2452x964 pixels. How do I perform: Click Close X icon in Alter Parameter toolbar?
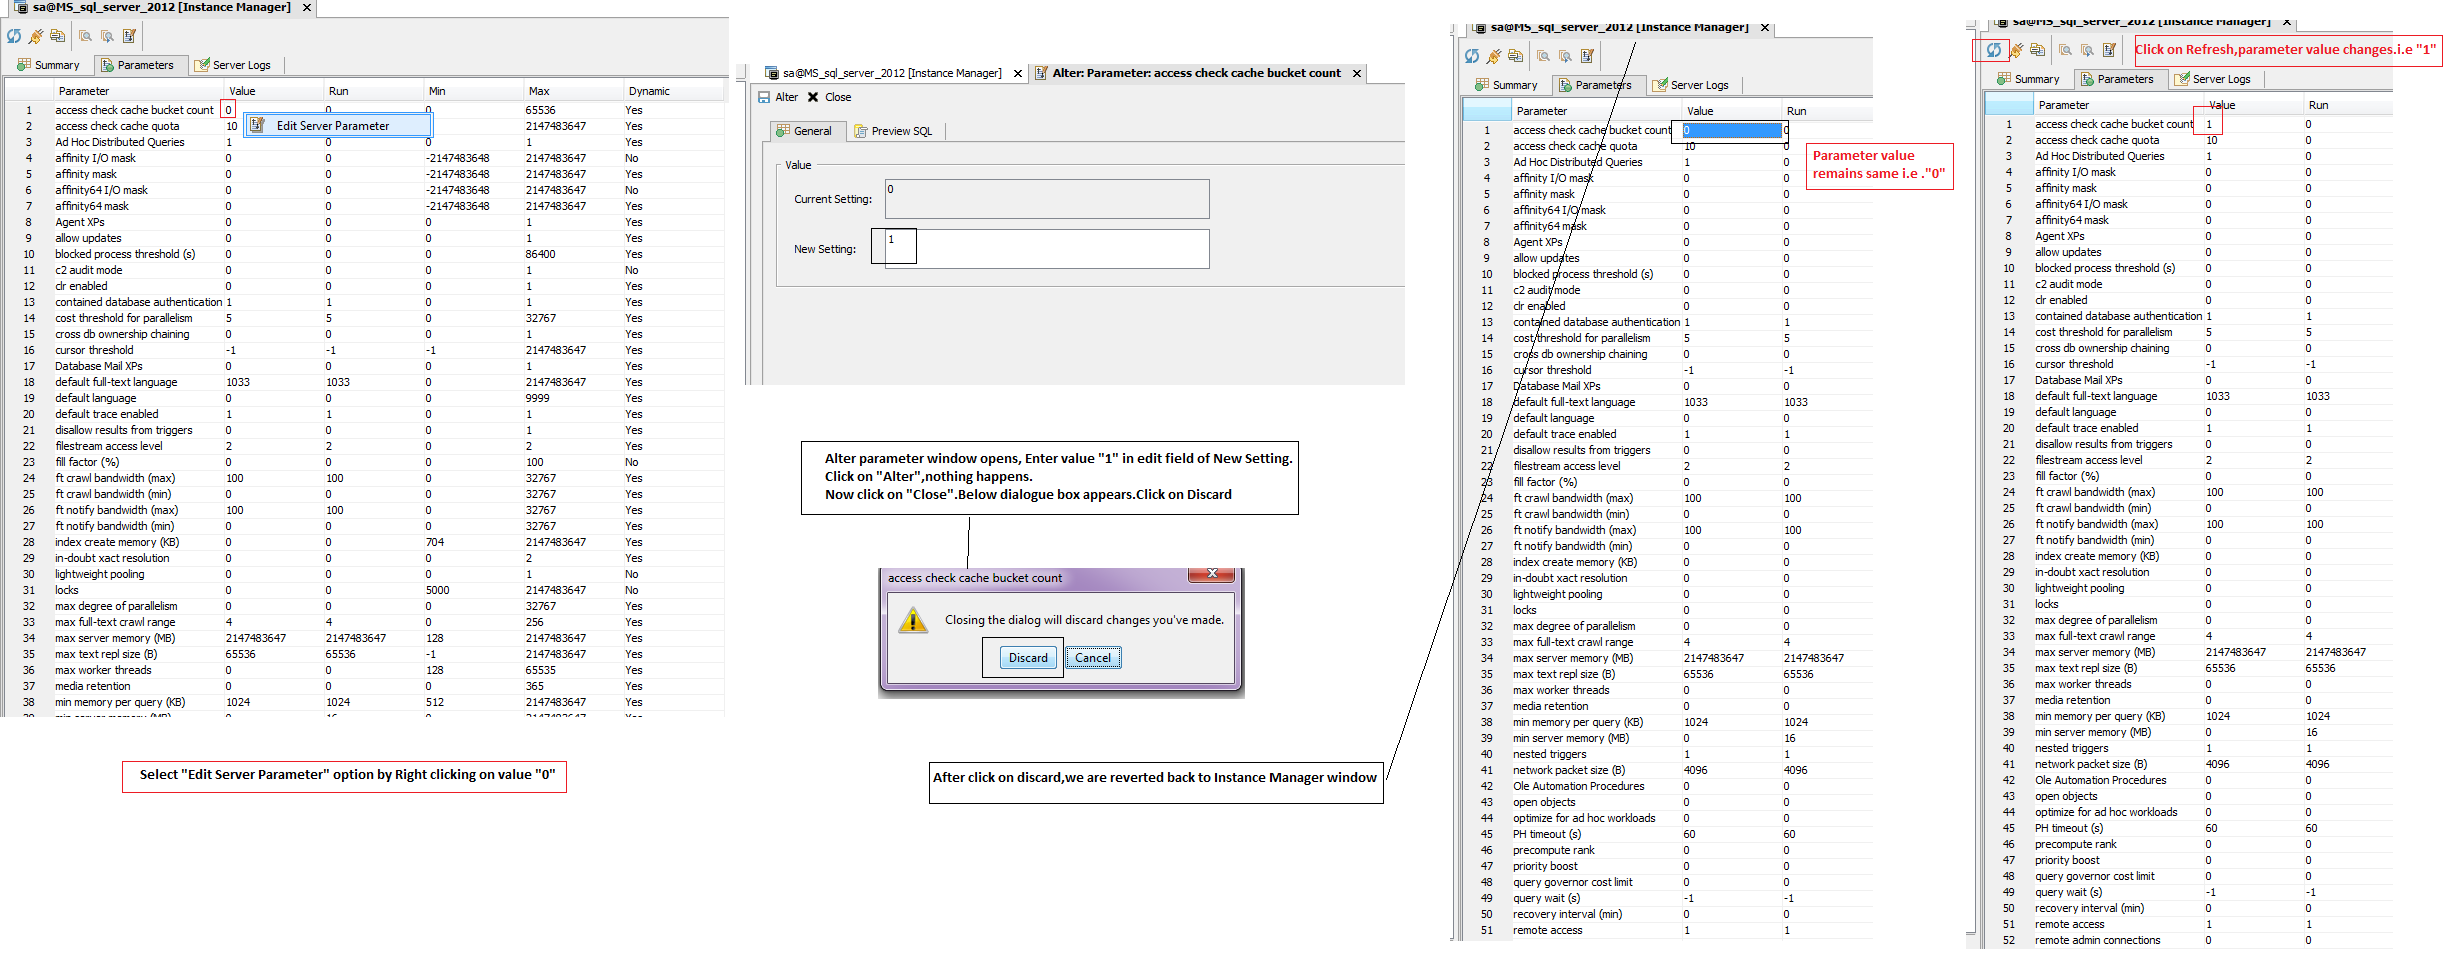(813, 97)
